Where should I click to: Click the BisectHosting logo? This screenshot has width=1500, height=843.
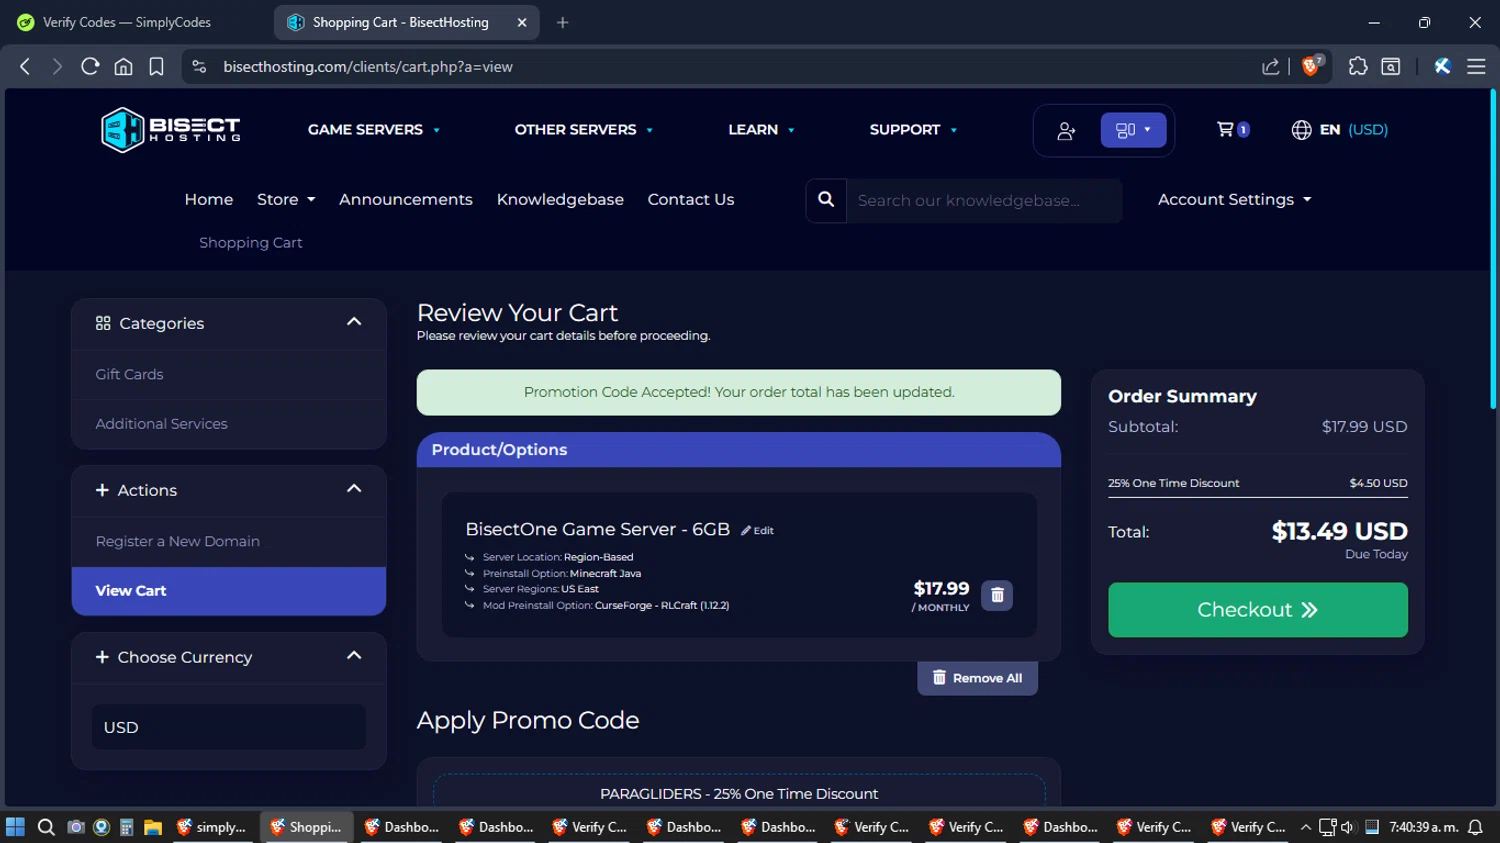[x=171, y=130]
